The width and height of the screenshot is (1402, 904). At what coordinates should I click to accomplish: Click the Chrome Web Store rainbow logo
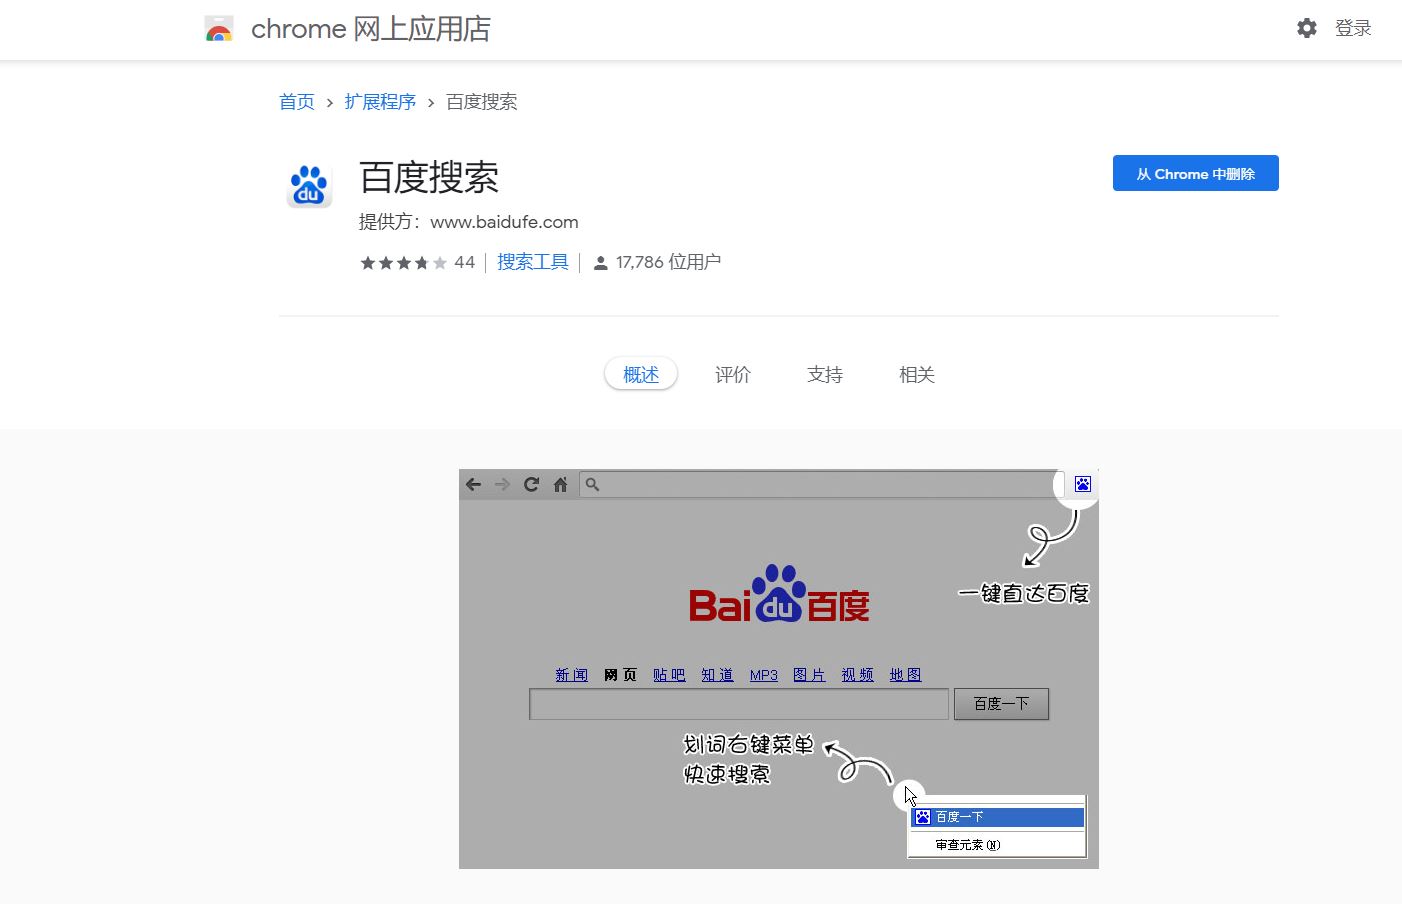click(x=219, y=29)
